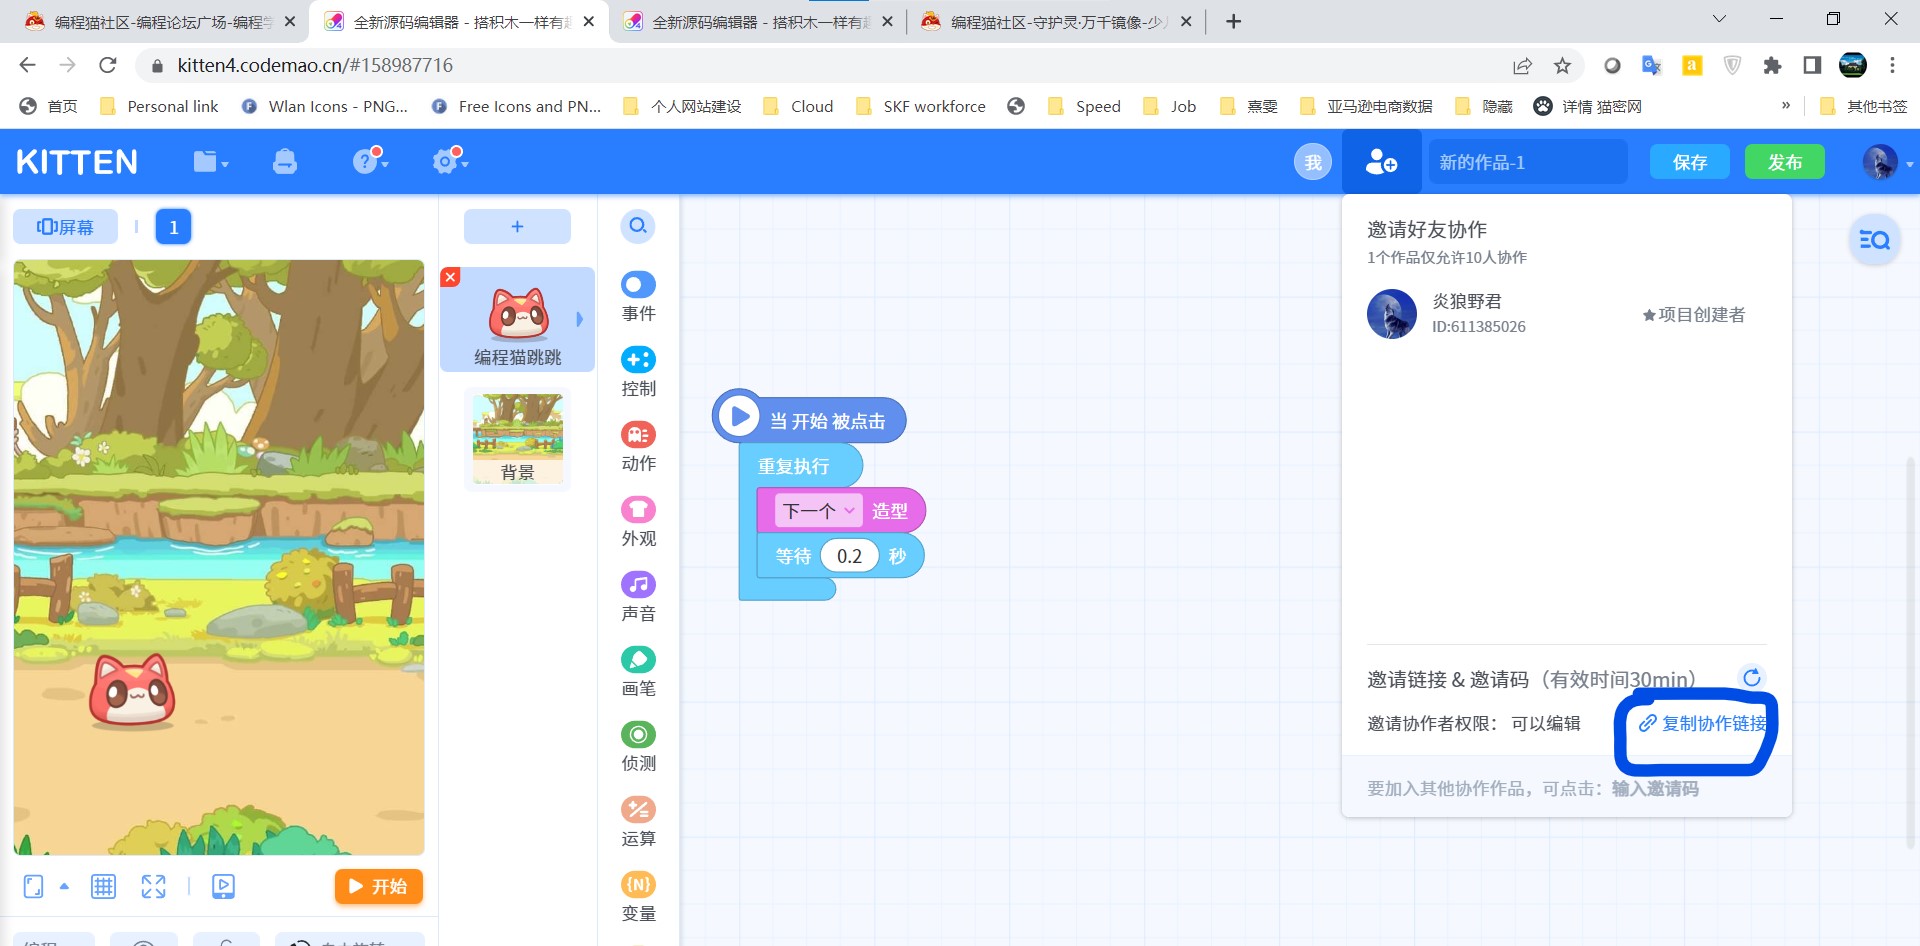
Task: Open the Speed bookmark folder
Action: point(1084,106)
